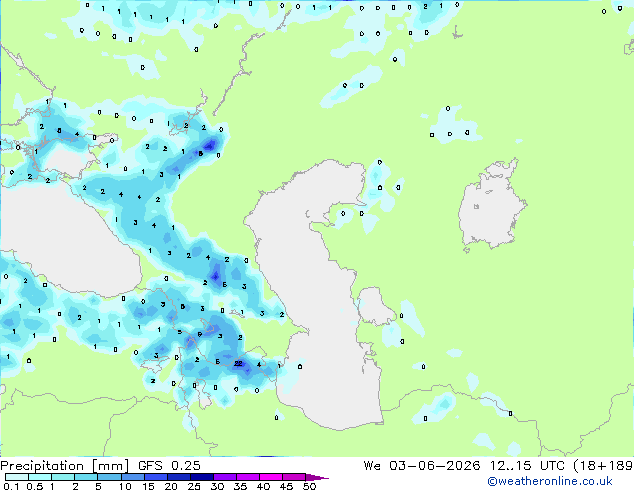Choose the 40 to 45 mm magenta swatch
Image resolution: width=634 pixels, height=490 pixels.
(x=271, y=477)
